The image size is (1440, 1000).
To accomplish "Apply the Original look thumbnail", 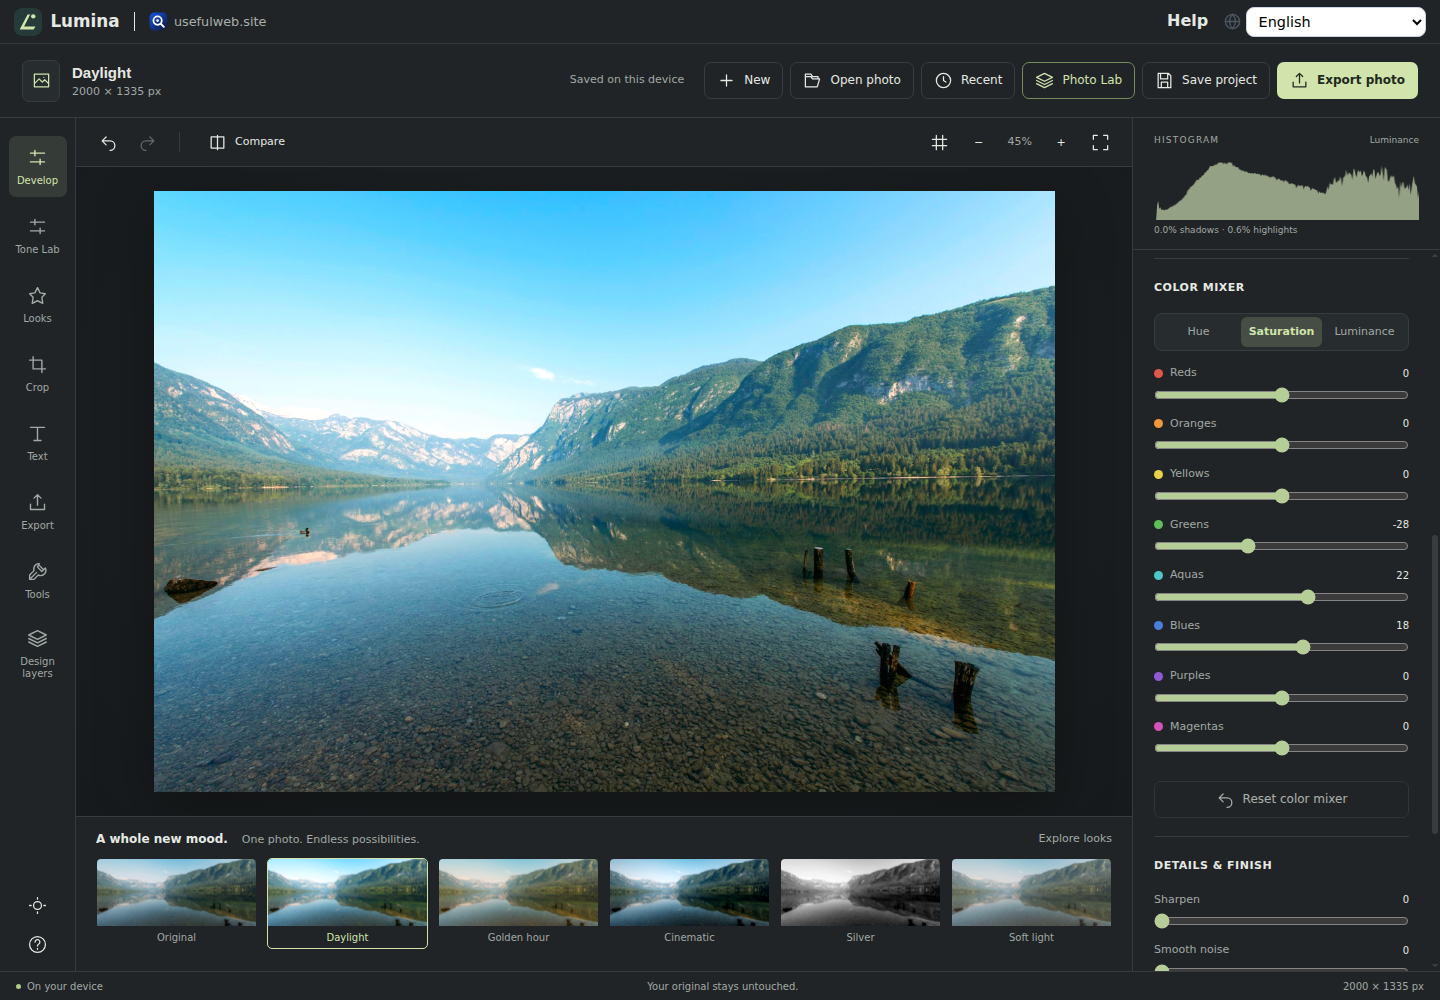I will (x=176, y=903).
